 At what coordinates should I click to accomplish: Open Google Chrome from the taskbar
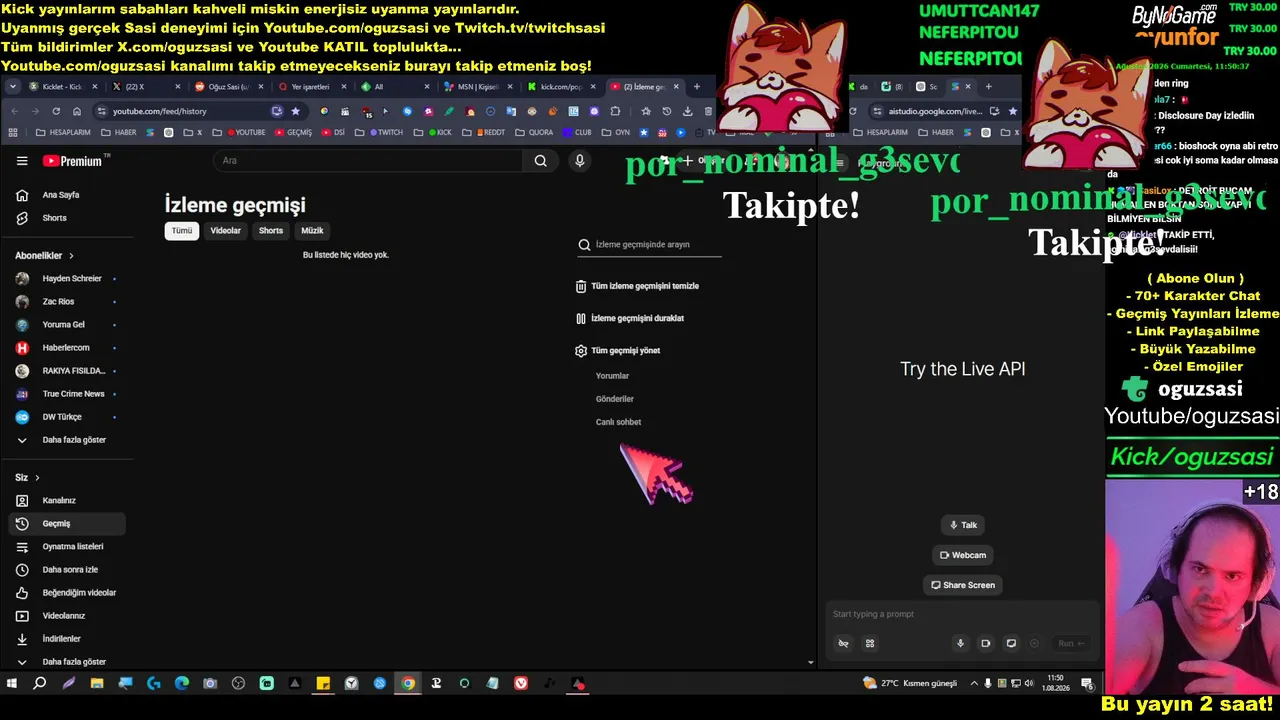click(408, 684)
